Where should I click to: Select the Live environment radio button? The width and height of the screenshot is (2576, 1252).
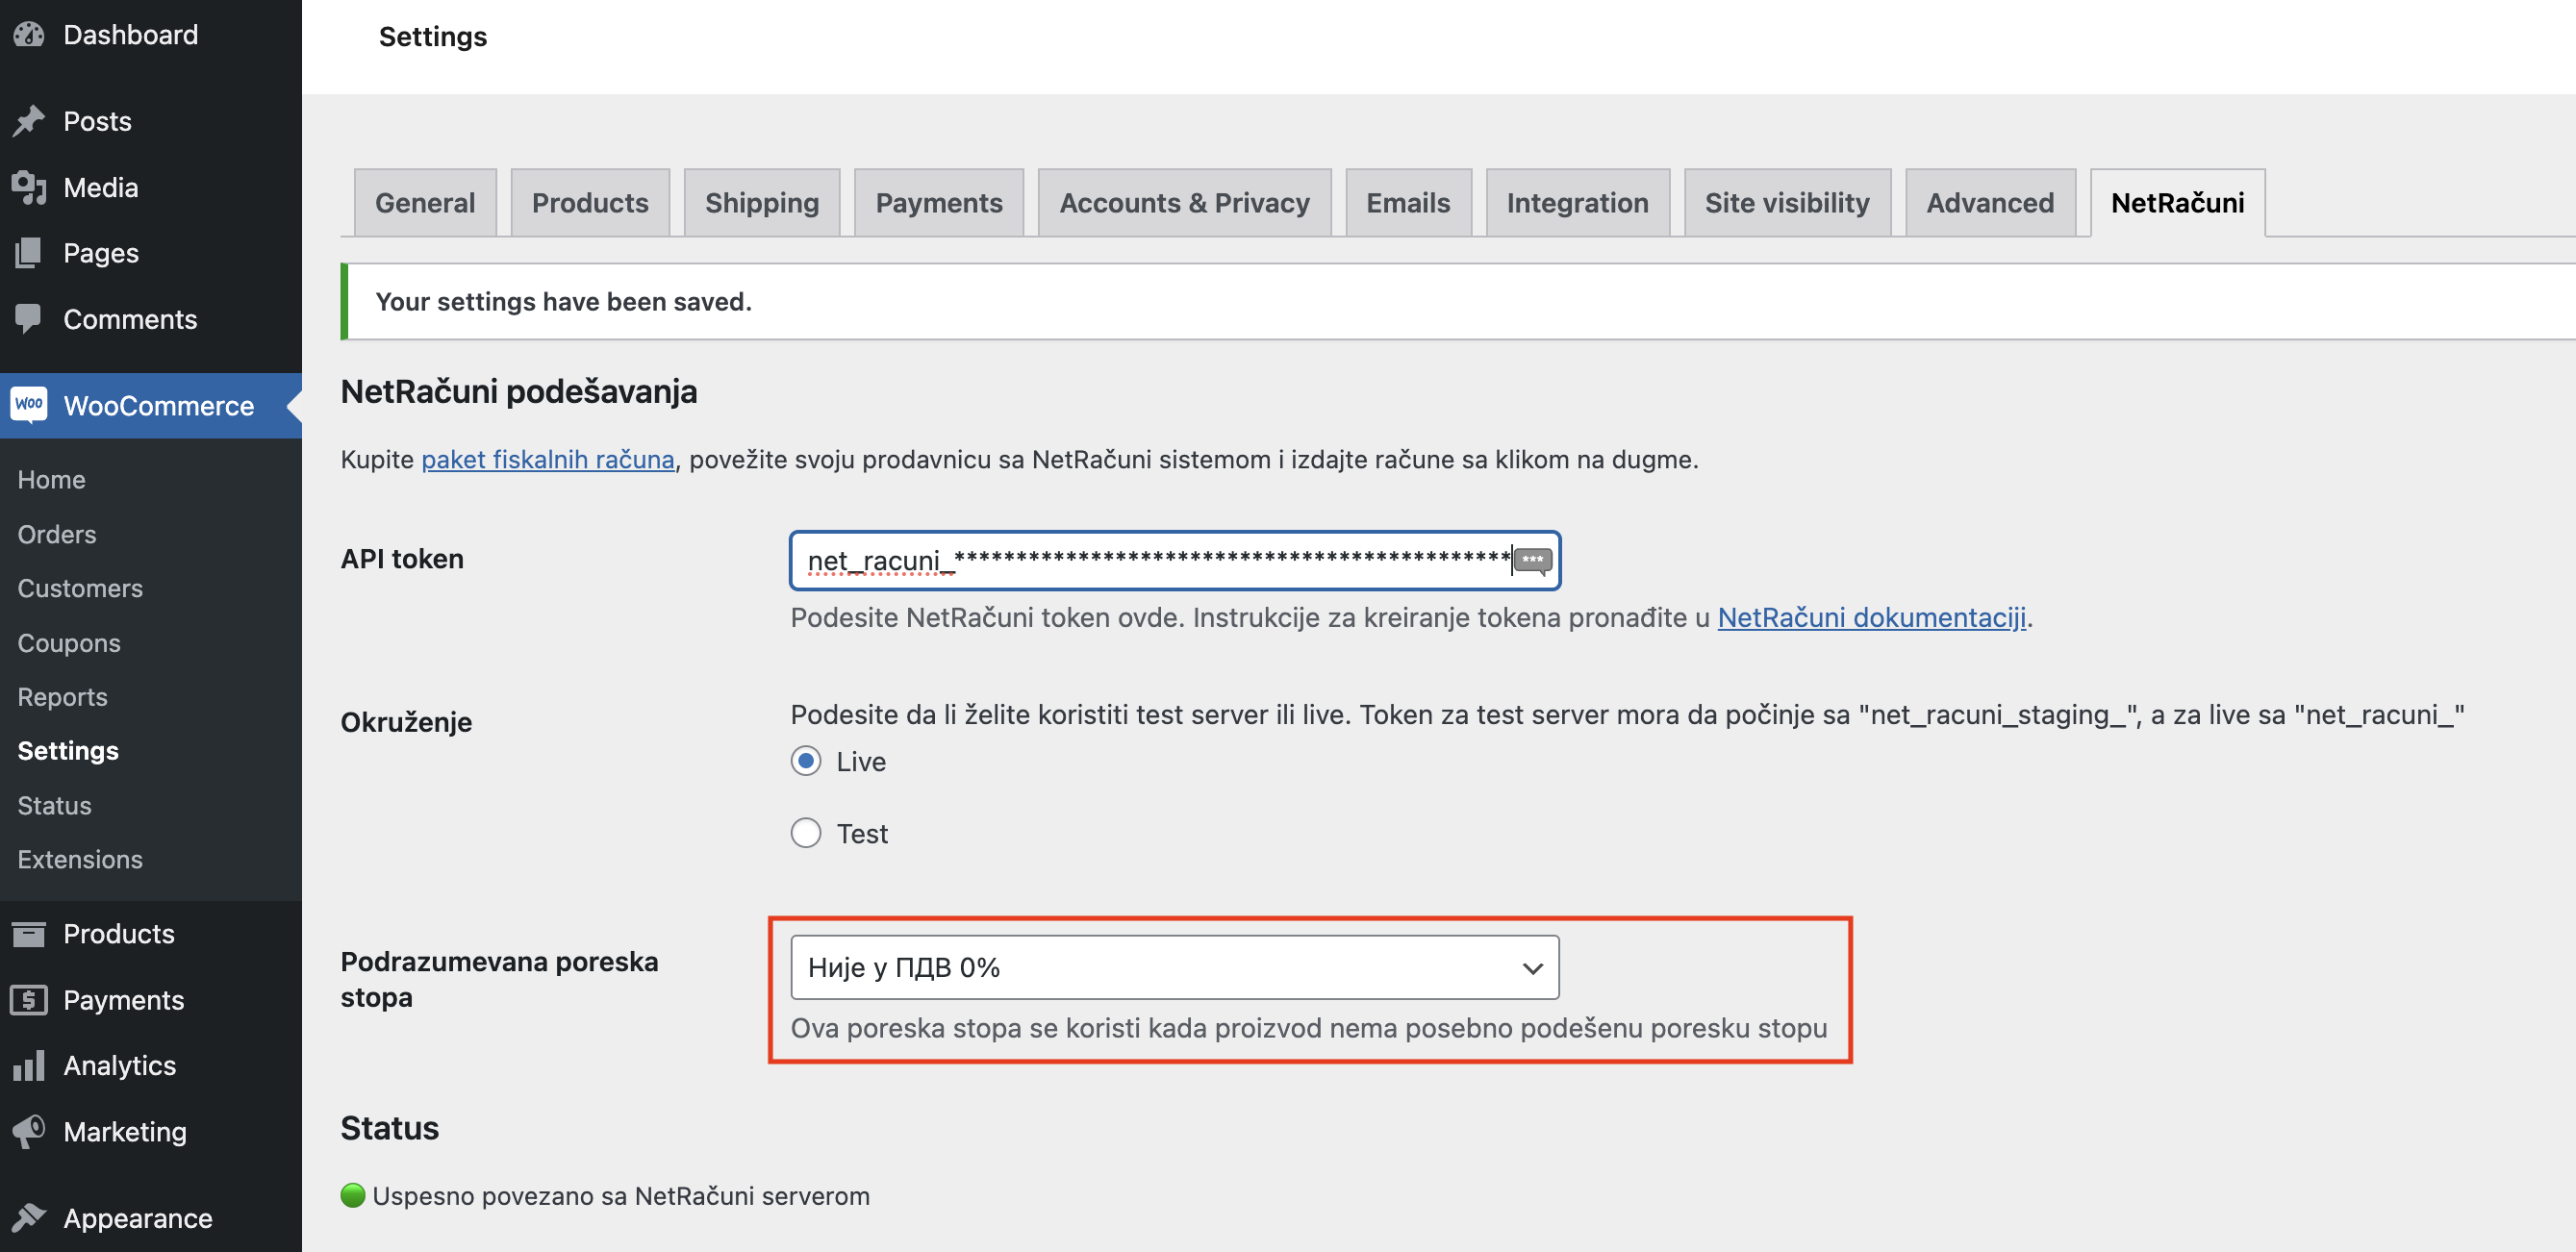click(x=805, y=761)
